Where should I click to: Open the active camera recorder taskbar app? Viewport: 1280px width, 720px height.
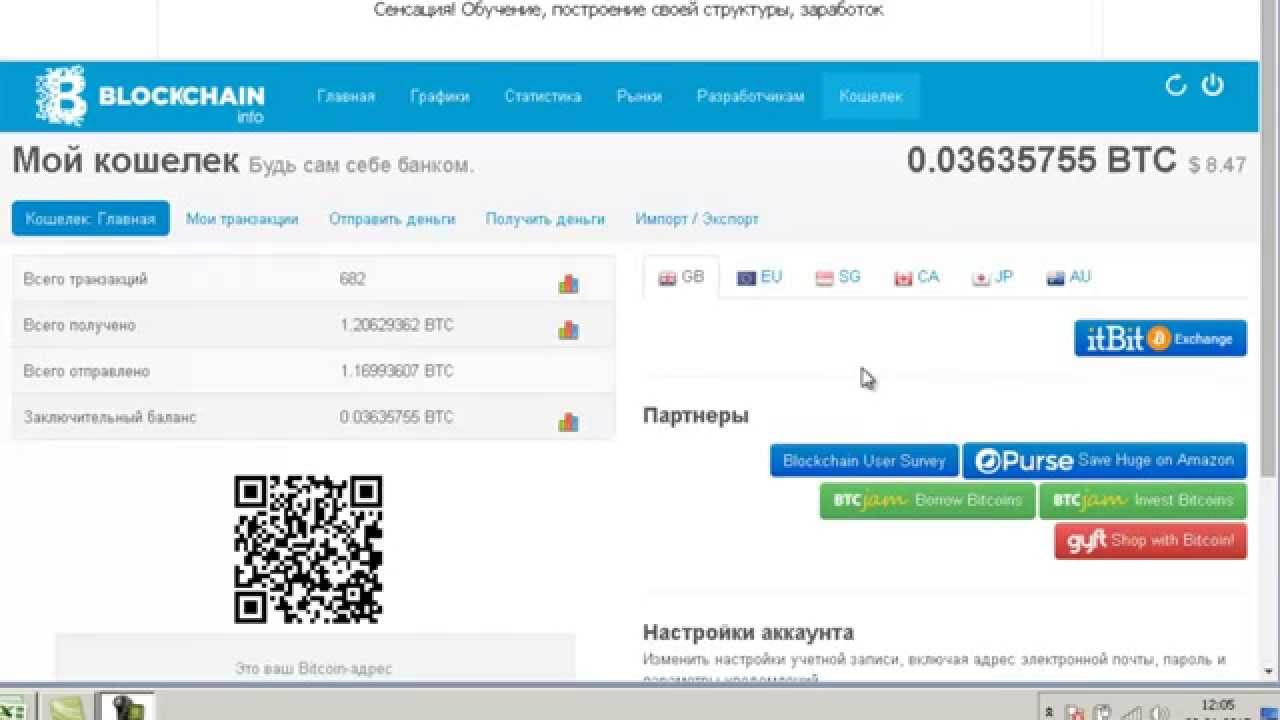(x=127, y=708)
